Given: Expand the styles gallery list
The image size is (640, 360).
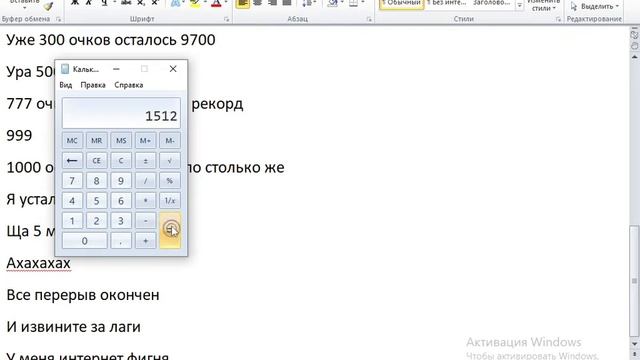Looking at the screenshot, I should coord(519,6).
